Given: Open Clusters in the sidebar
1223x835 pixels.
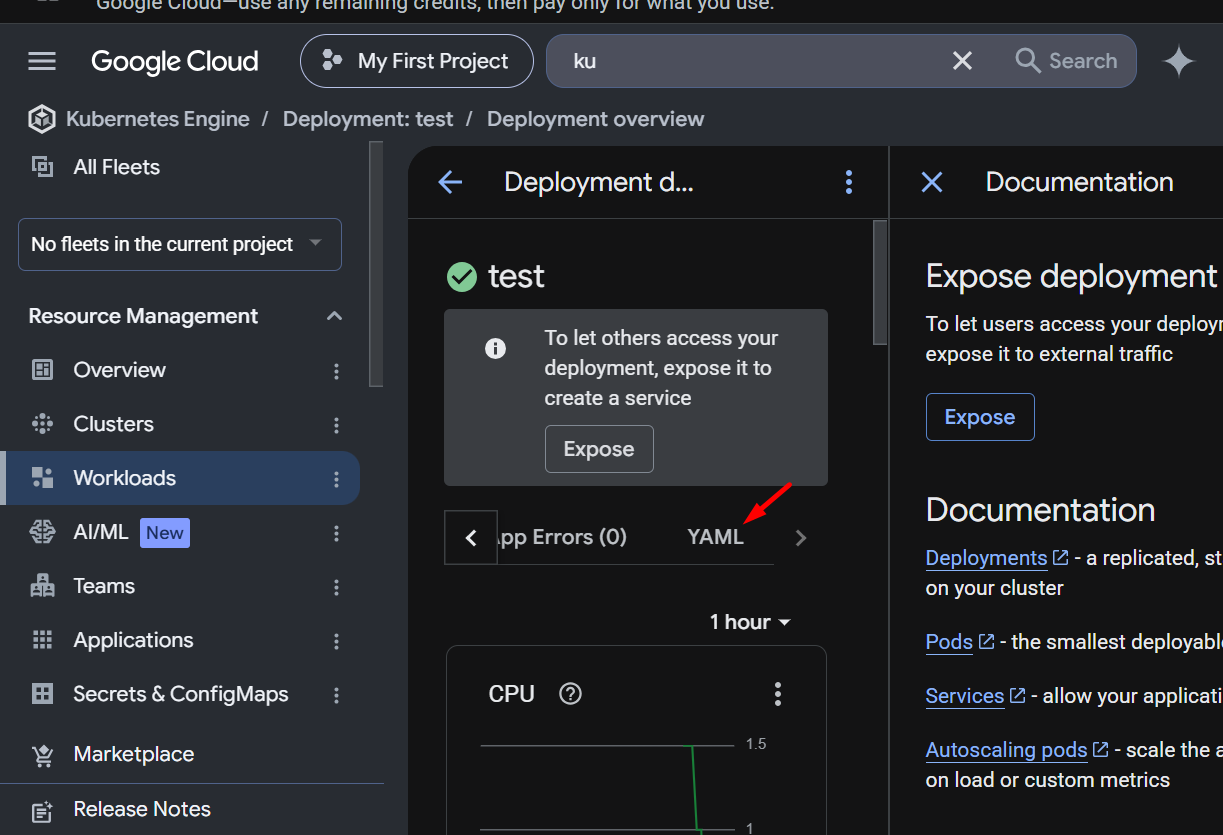Looking at the screenshot, I should tap(113, 424).
